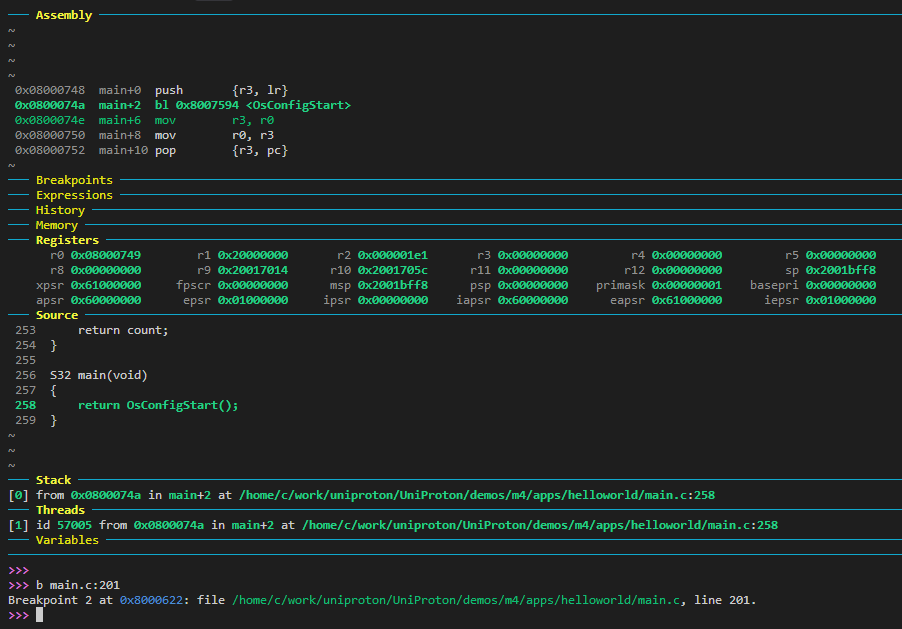Screen dimensions: 902x629
Task: Click r9 register value 0x20017014
Action: [253, 270]
